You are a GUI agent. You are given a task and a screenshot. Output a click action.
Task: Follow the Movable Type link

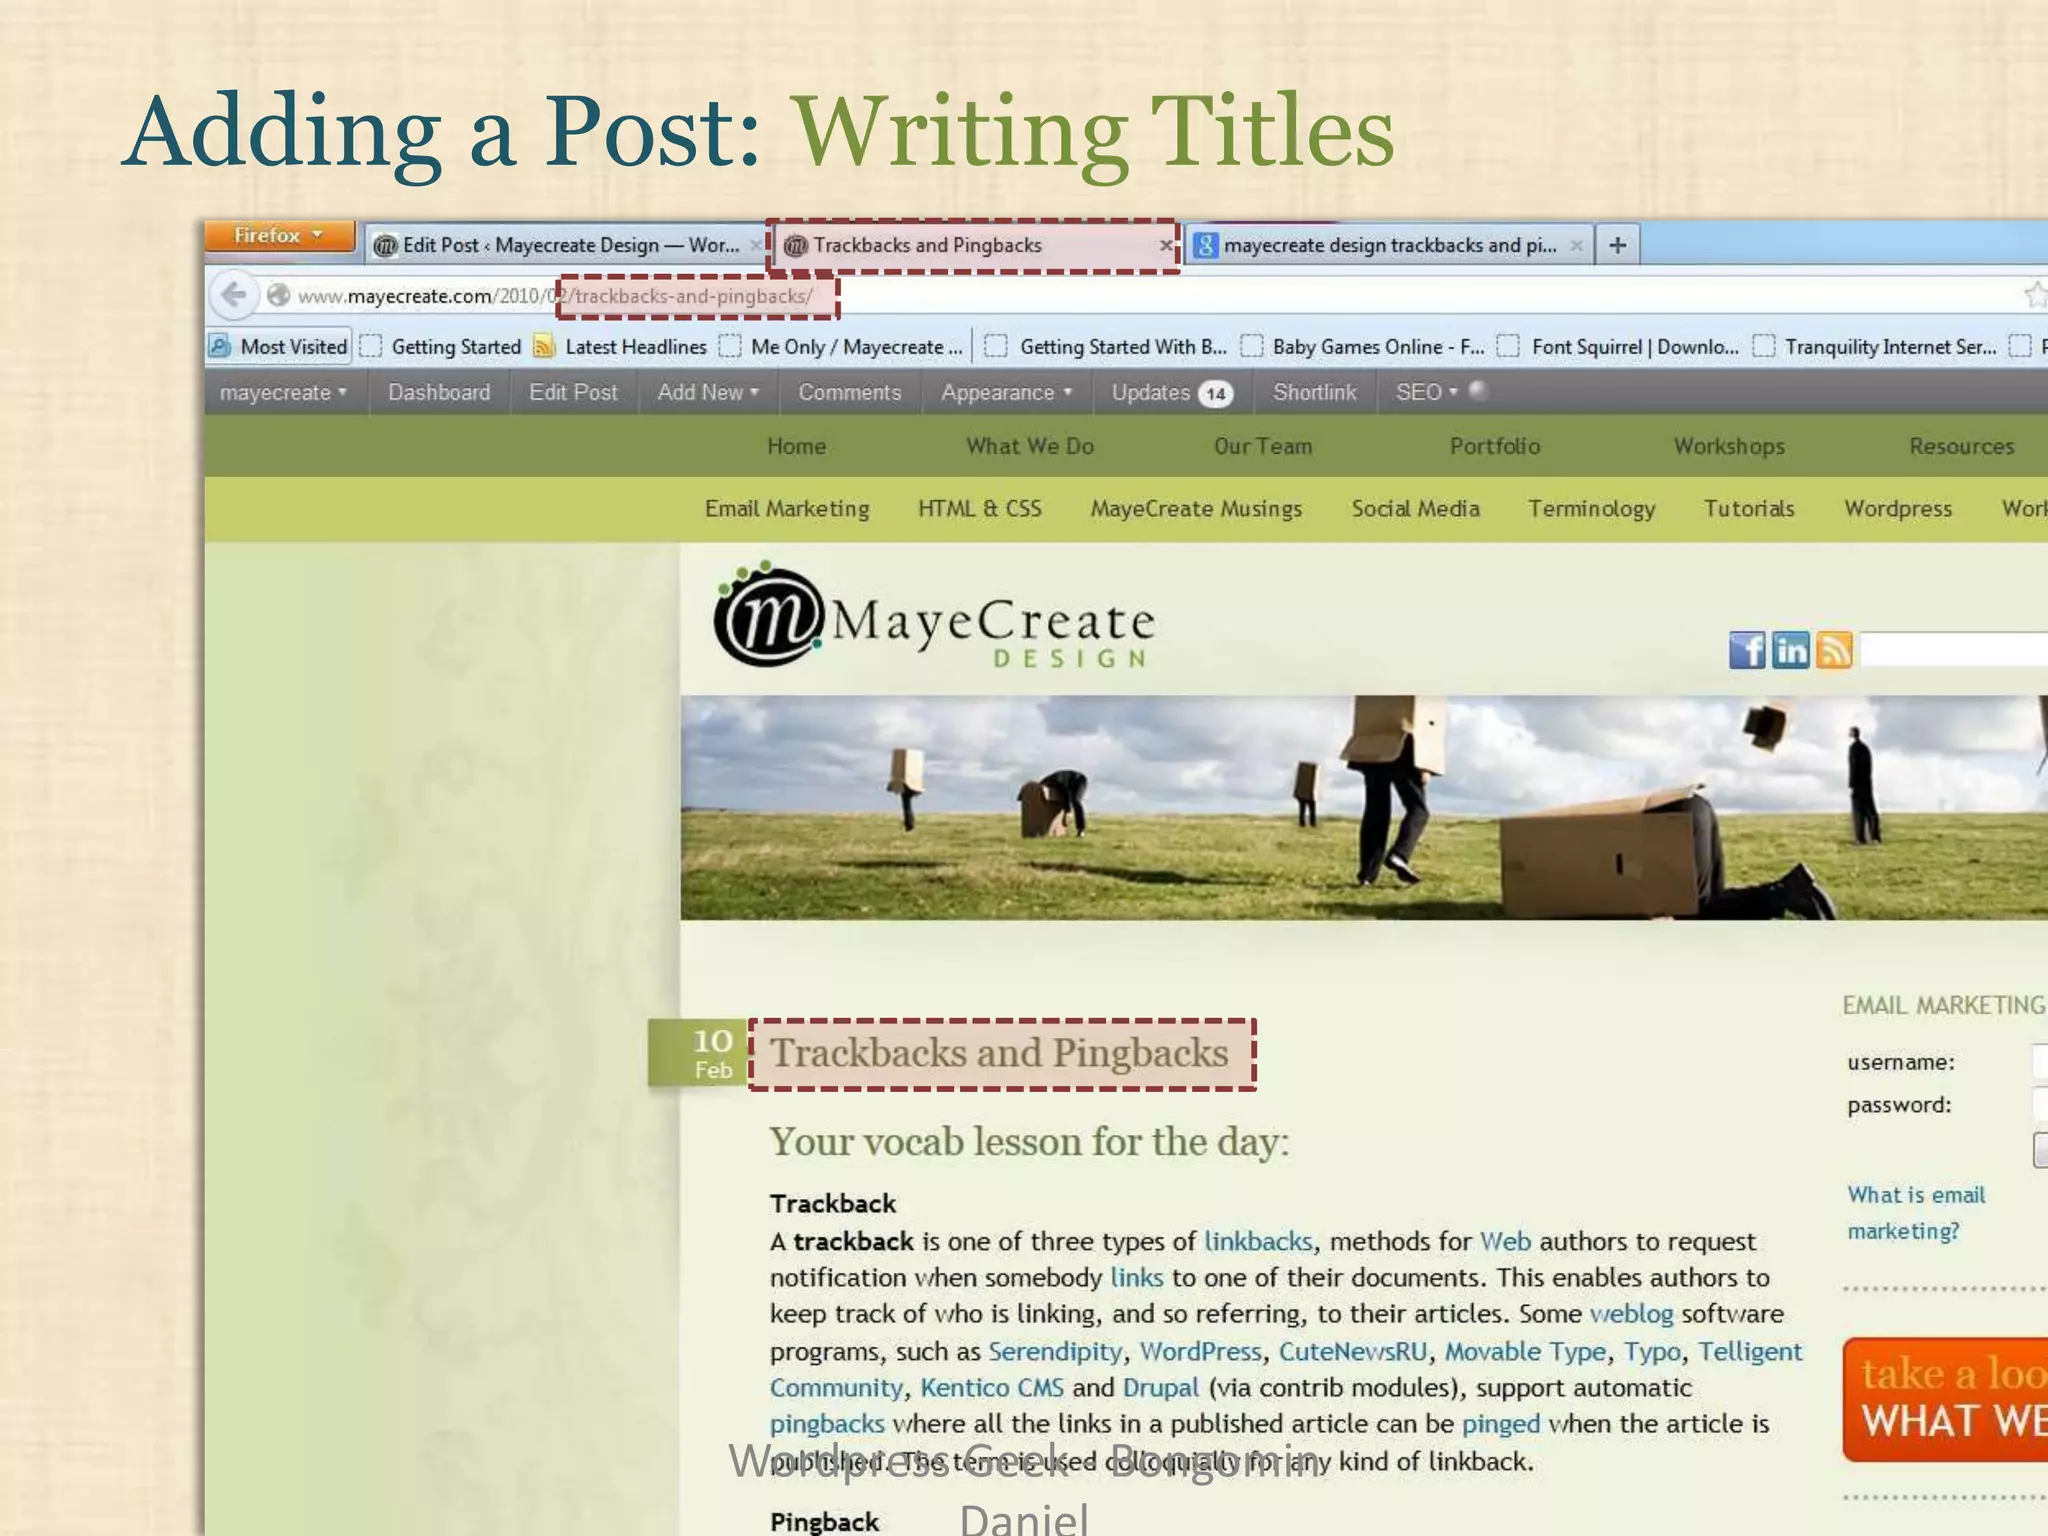pyautogui.click(x=1525, y=1352)
